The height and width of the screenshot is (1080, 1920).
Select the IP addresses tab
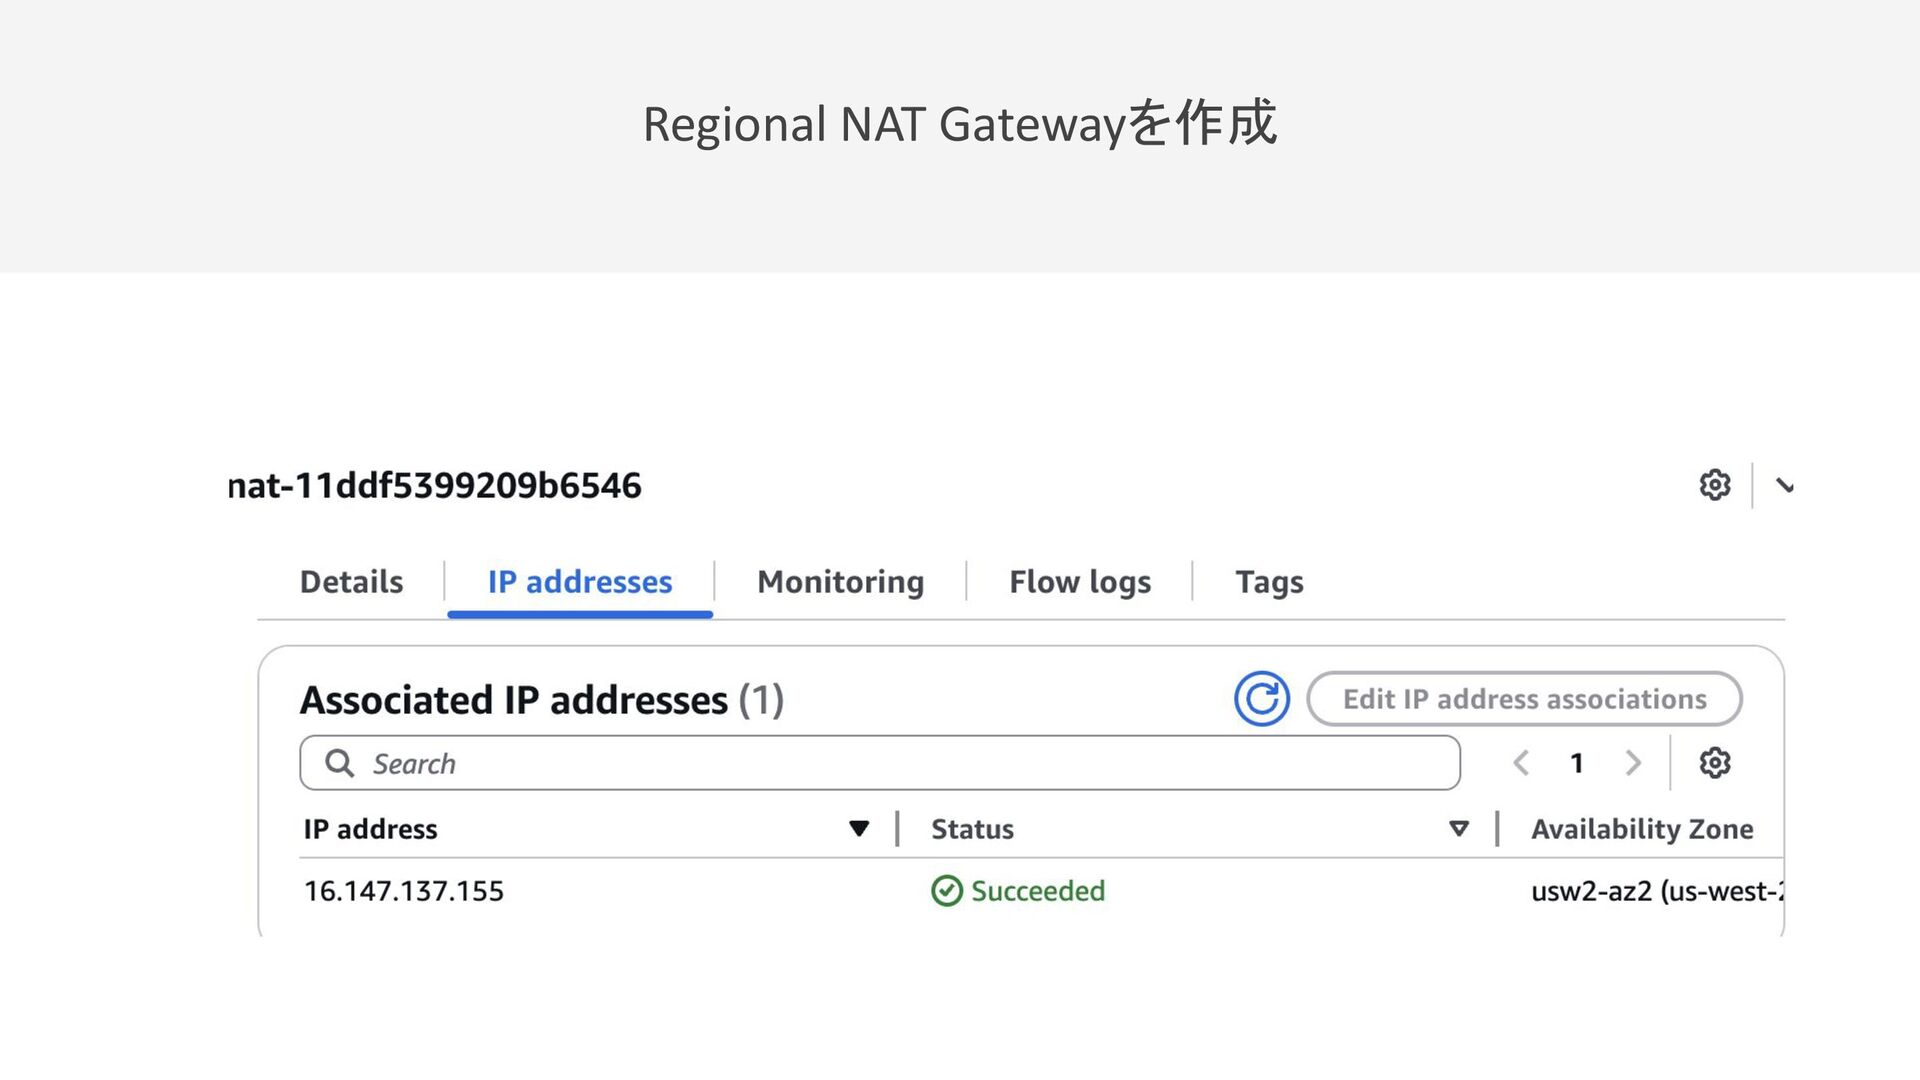pos(580,582)
